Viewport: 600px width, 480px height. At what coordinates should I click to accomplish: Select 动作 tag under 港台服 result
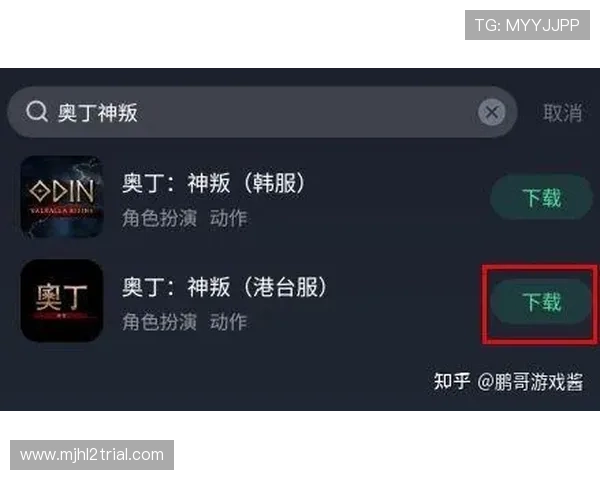pos(228,322)
